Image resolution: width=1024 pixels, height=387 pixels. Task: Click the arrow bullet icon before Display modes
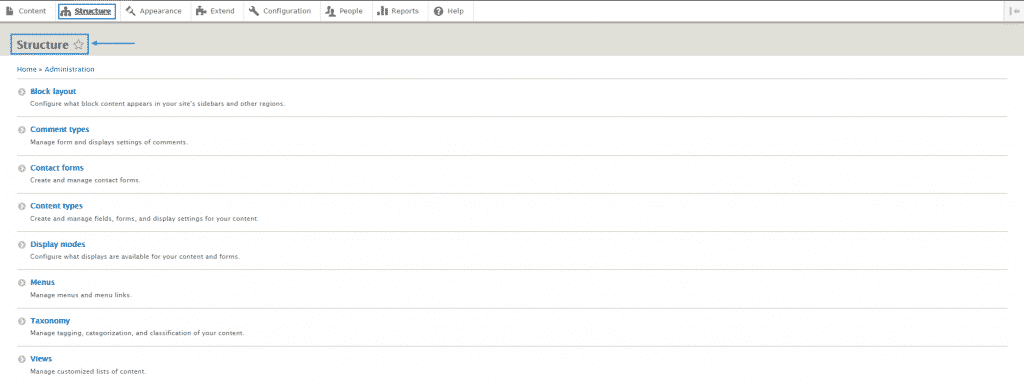coord(22,245)
